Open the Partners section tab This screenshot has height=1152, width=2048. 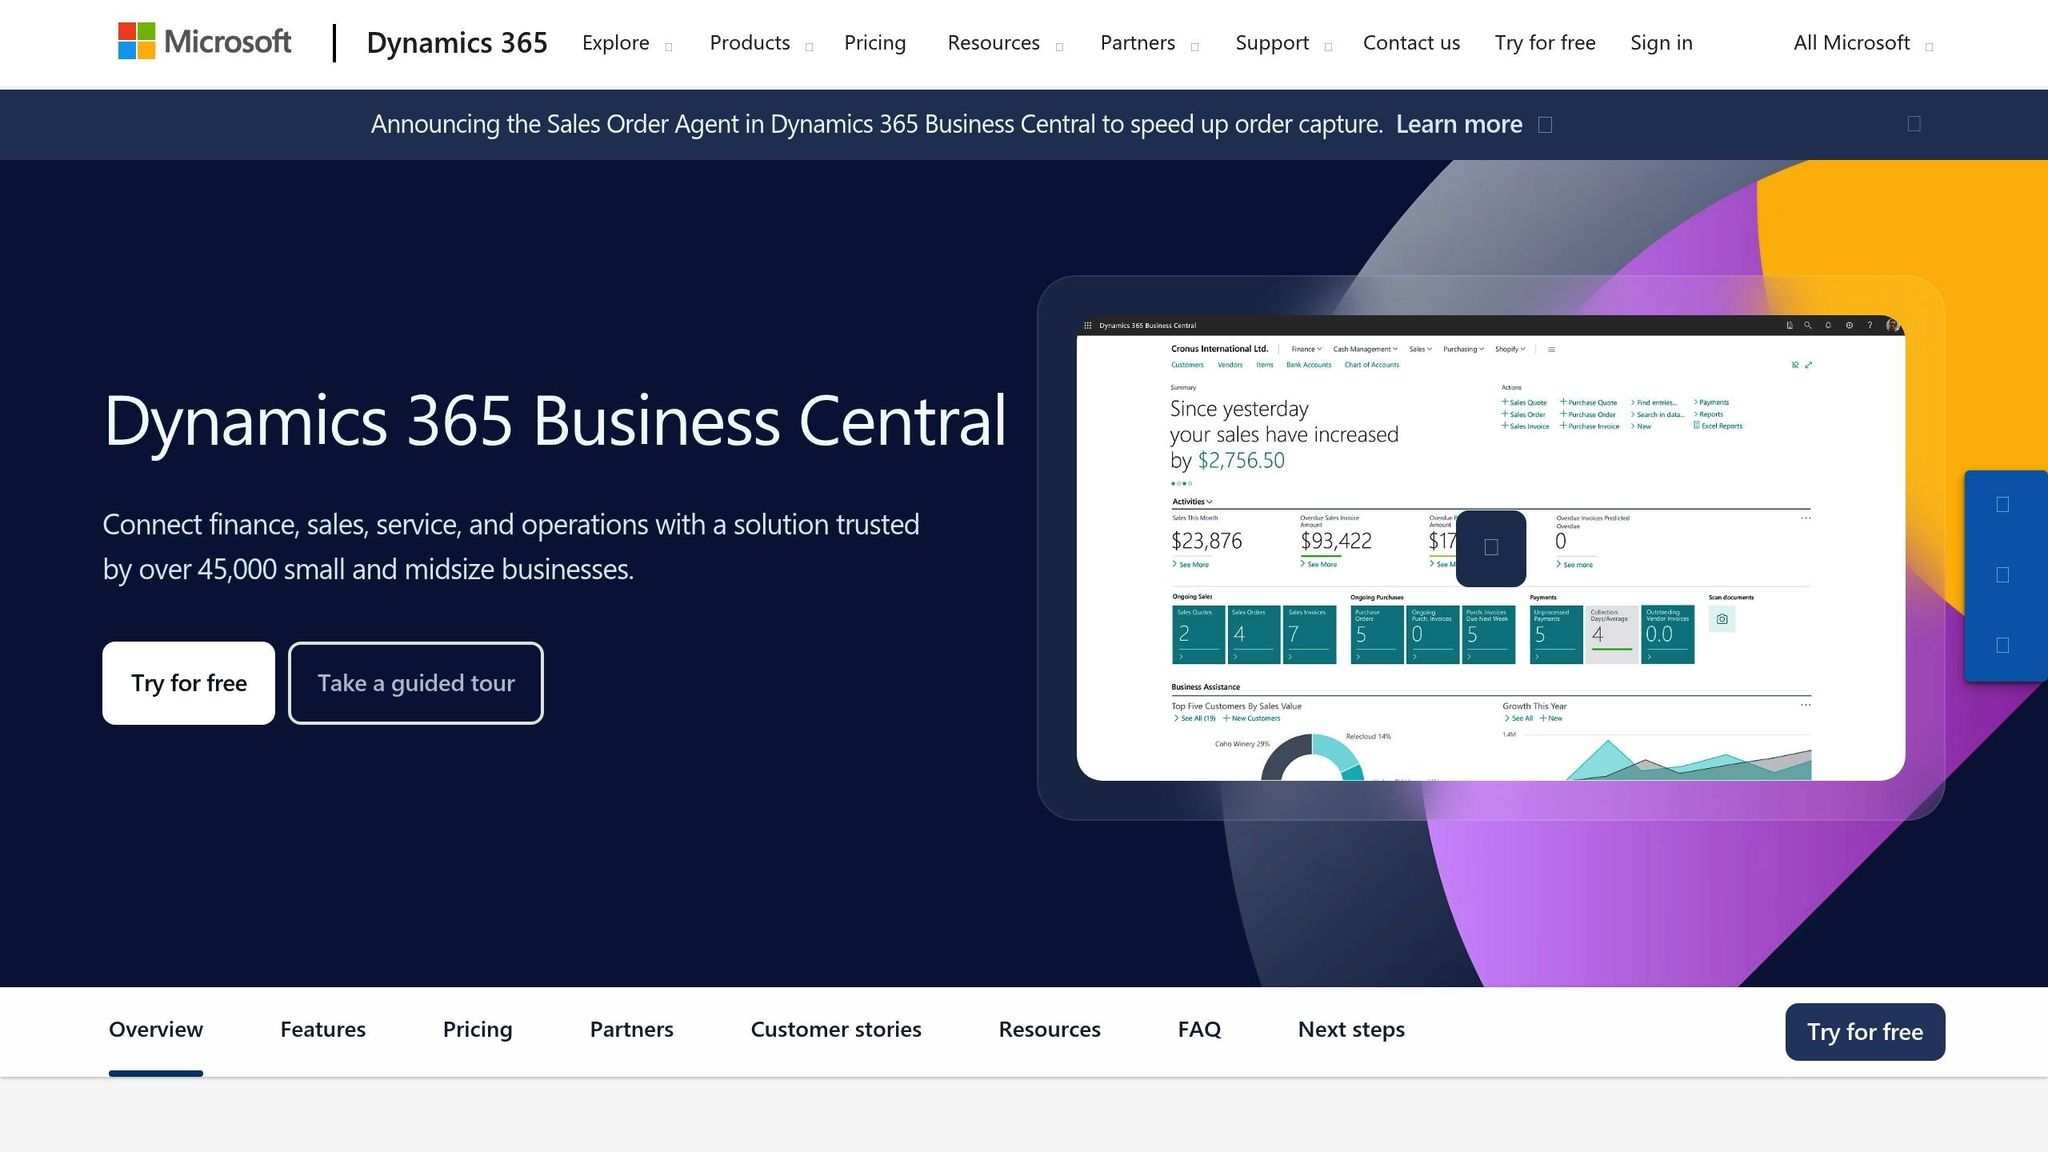pyautogui.click(x=632, y=1030)
